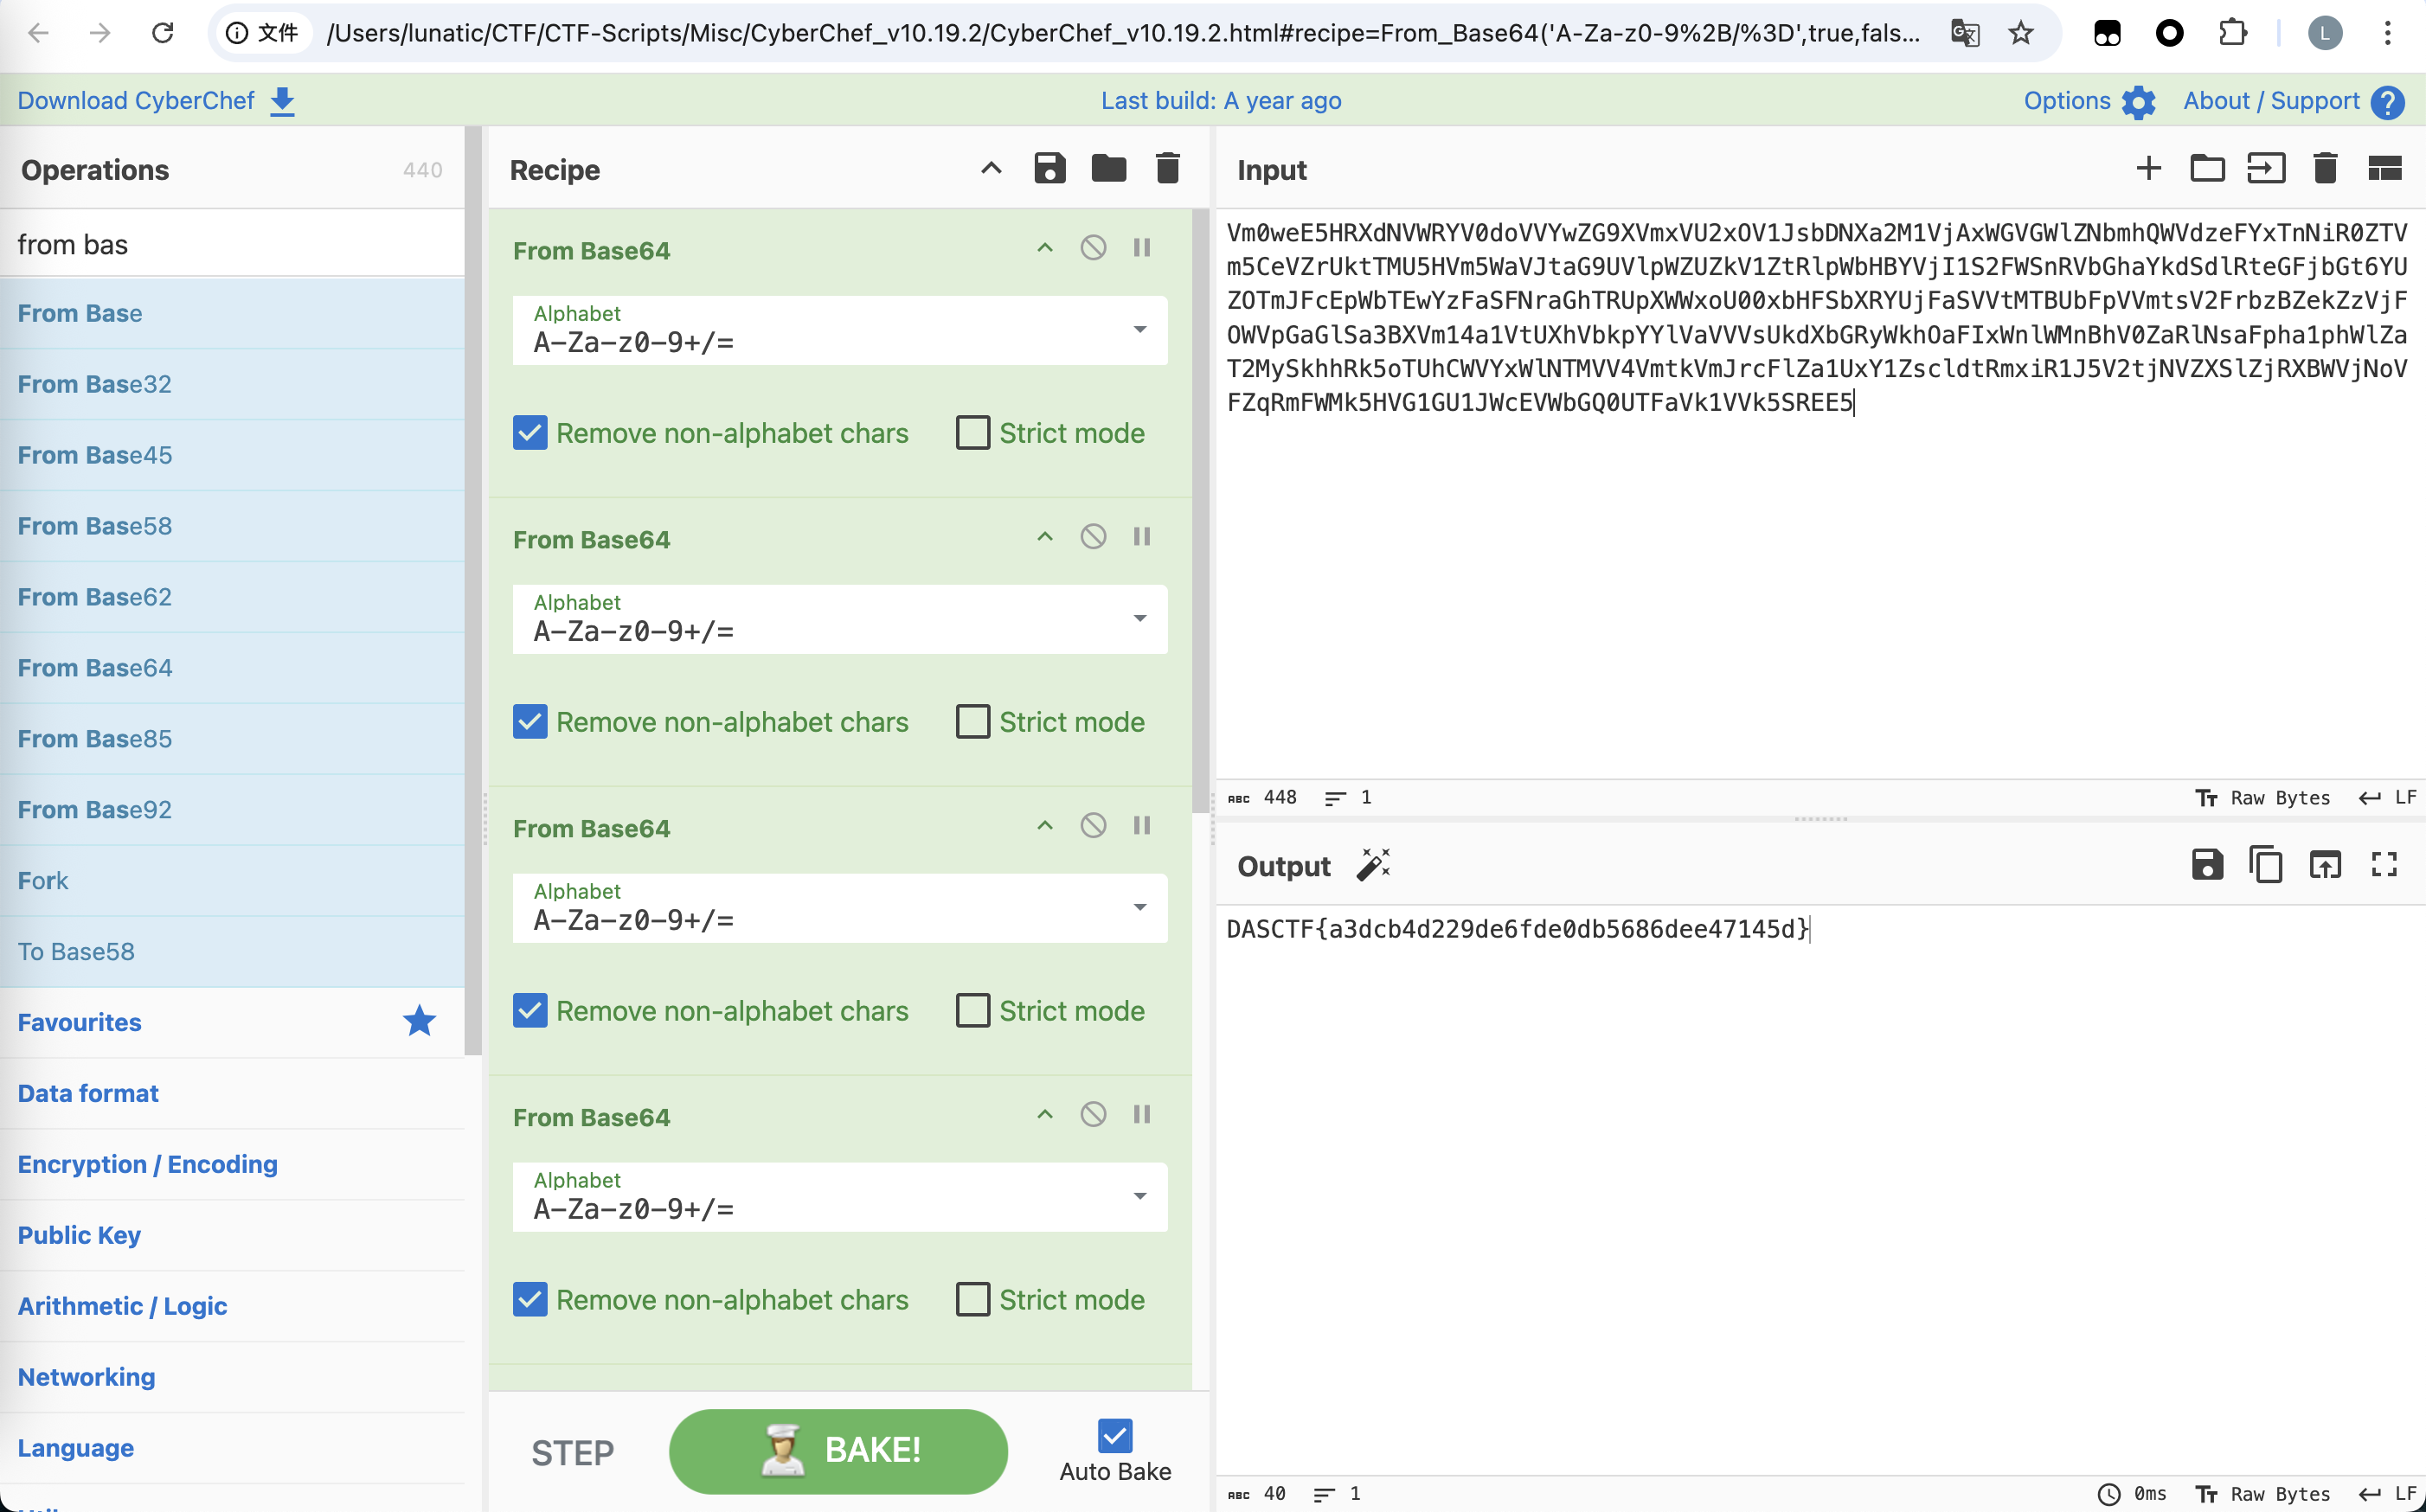Click the download arrow icon
Image resolution: width=2426 pixels, height=1512 pixels.
tap(283, 101)
